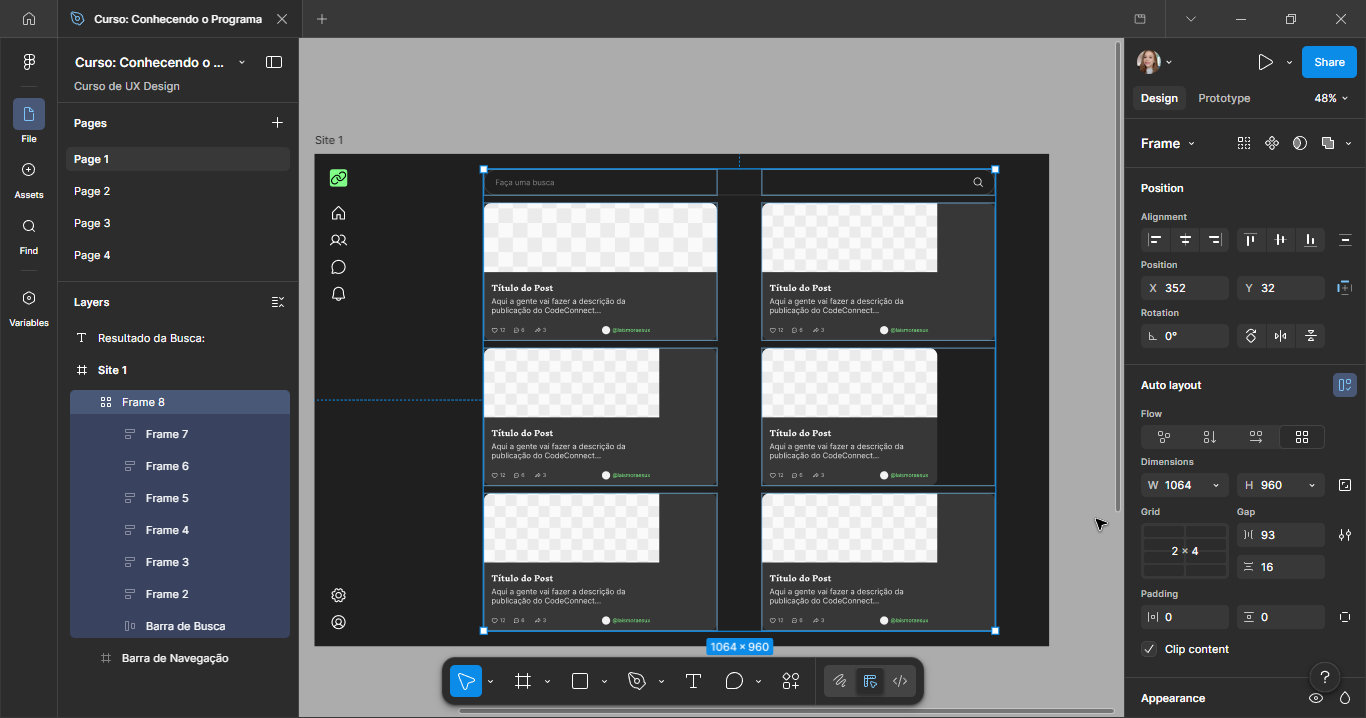Switch to the Design tab
1366x718 pixels.
click(1159, 98)
